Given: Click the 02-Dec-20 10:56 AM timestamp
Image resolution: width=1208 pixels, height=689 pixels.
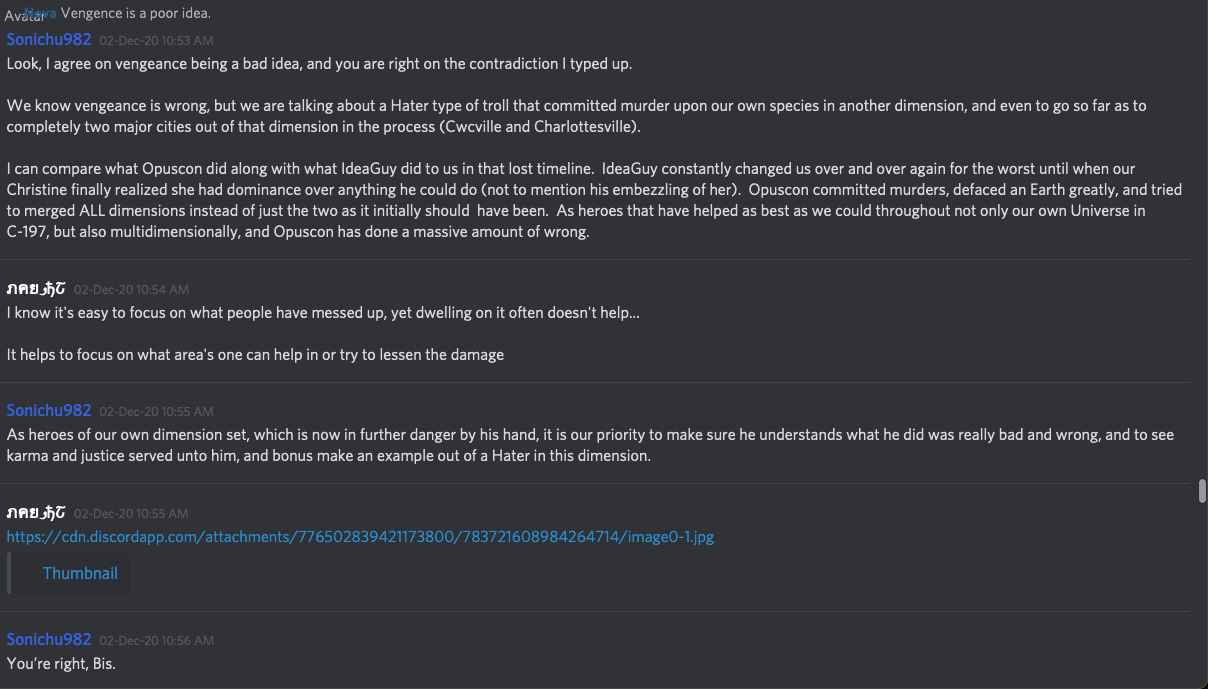Looking at the screenshot, I should [156, 640].
